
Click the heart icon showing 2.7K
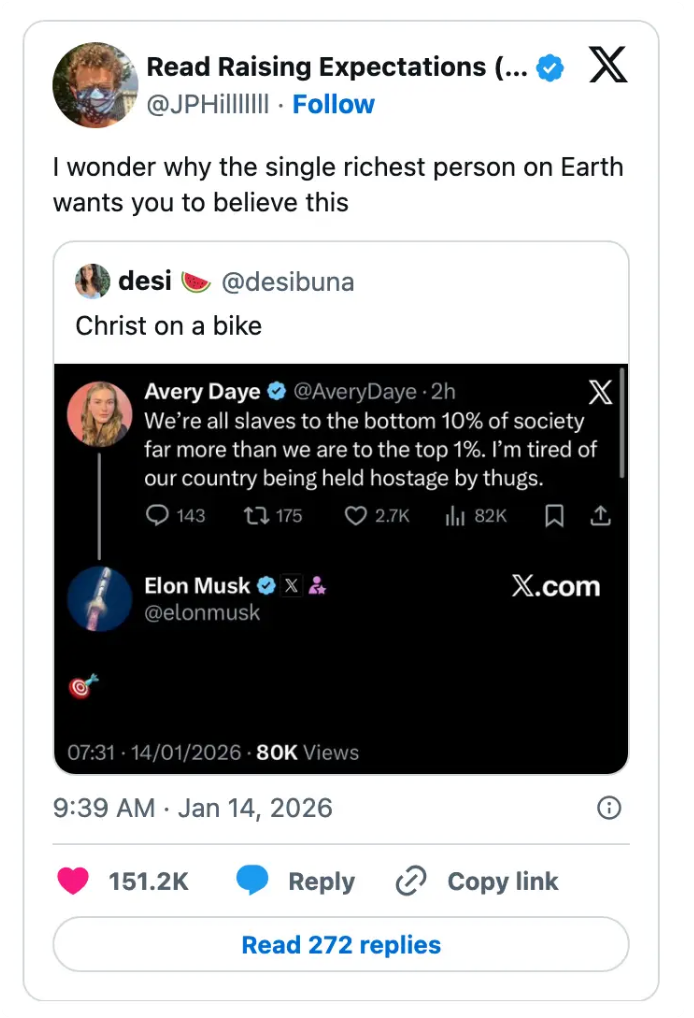click(x=354, y=515)
